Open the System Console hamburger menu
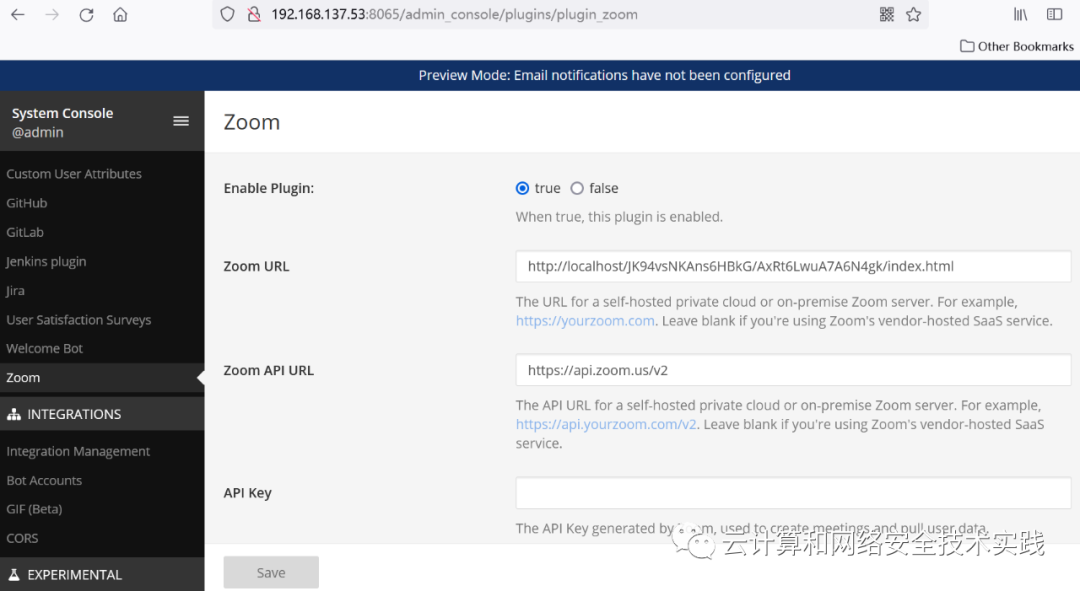 [180, 121]
